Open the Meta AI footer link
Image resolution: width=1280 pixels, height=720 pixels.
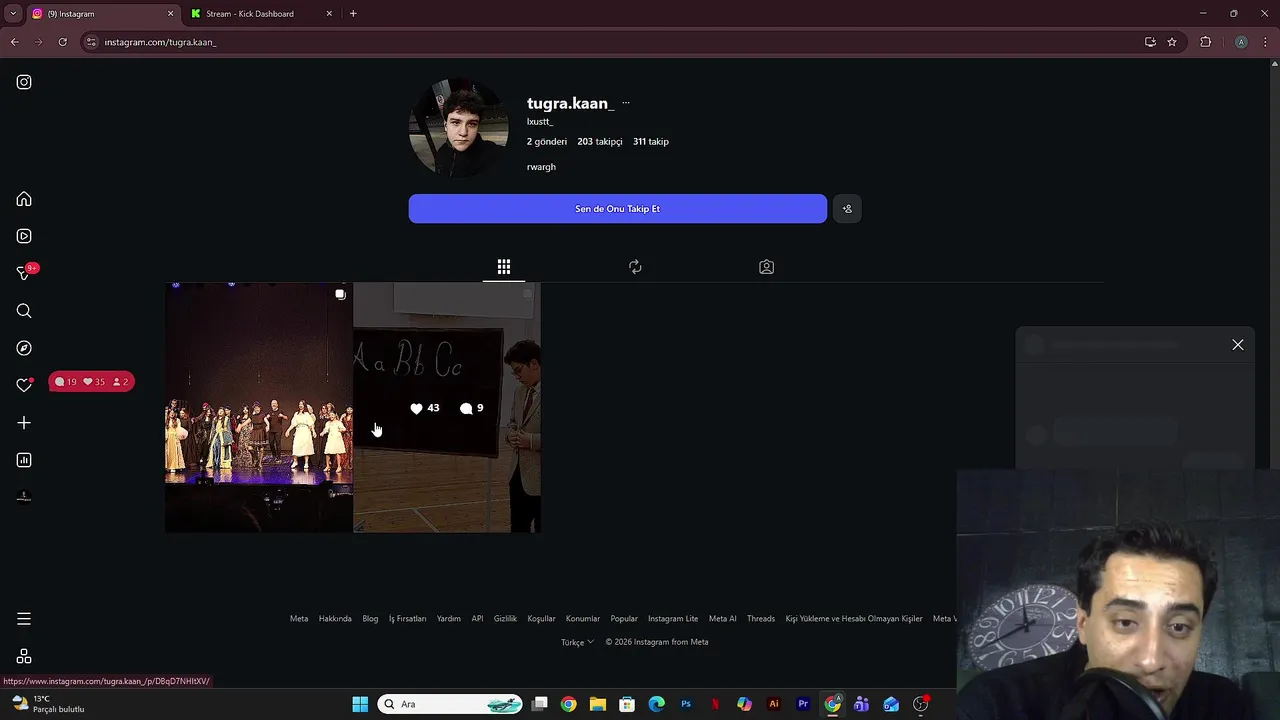point(723,619)
